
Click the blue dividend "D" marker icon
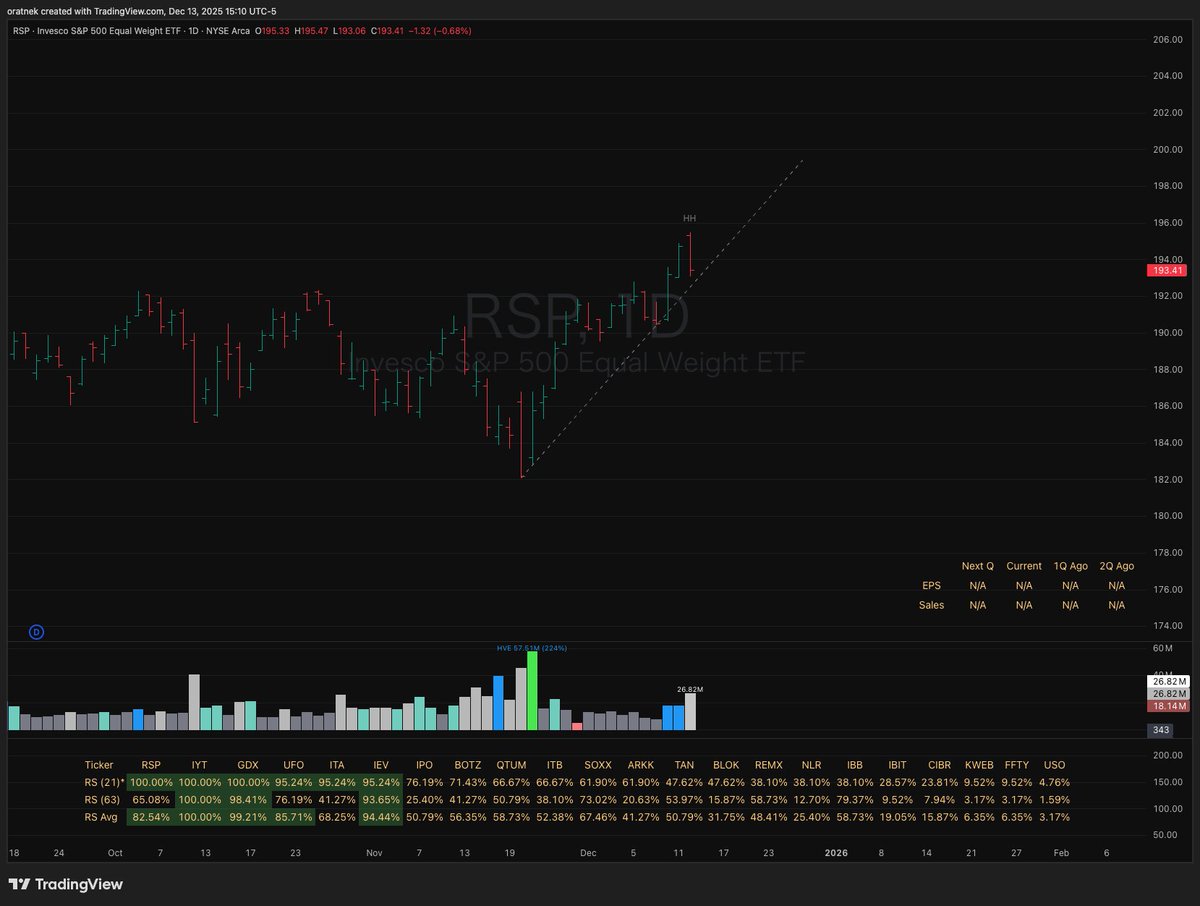[36, 632]
